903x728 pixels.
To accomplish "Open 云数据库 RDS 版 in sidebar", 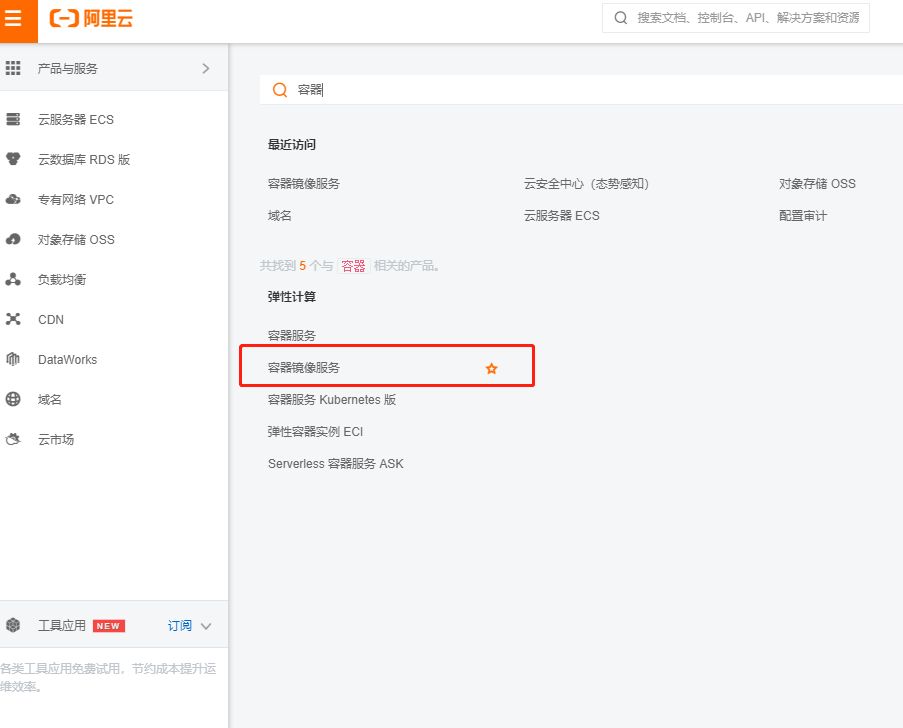I will [84, 160].
